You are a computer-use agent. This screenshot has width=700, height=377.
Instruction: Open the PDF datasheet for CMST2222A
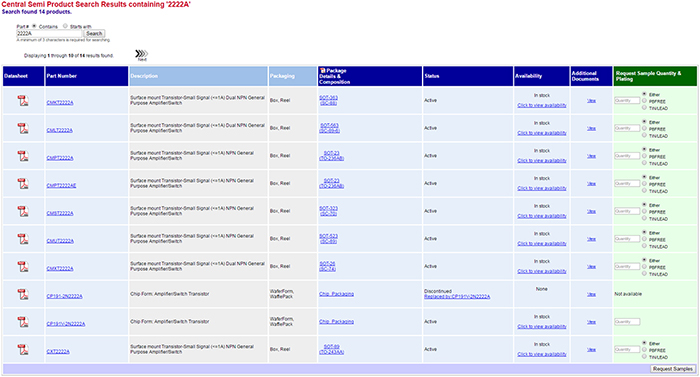tap(23, 211)
